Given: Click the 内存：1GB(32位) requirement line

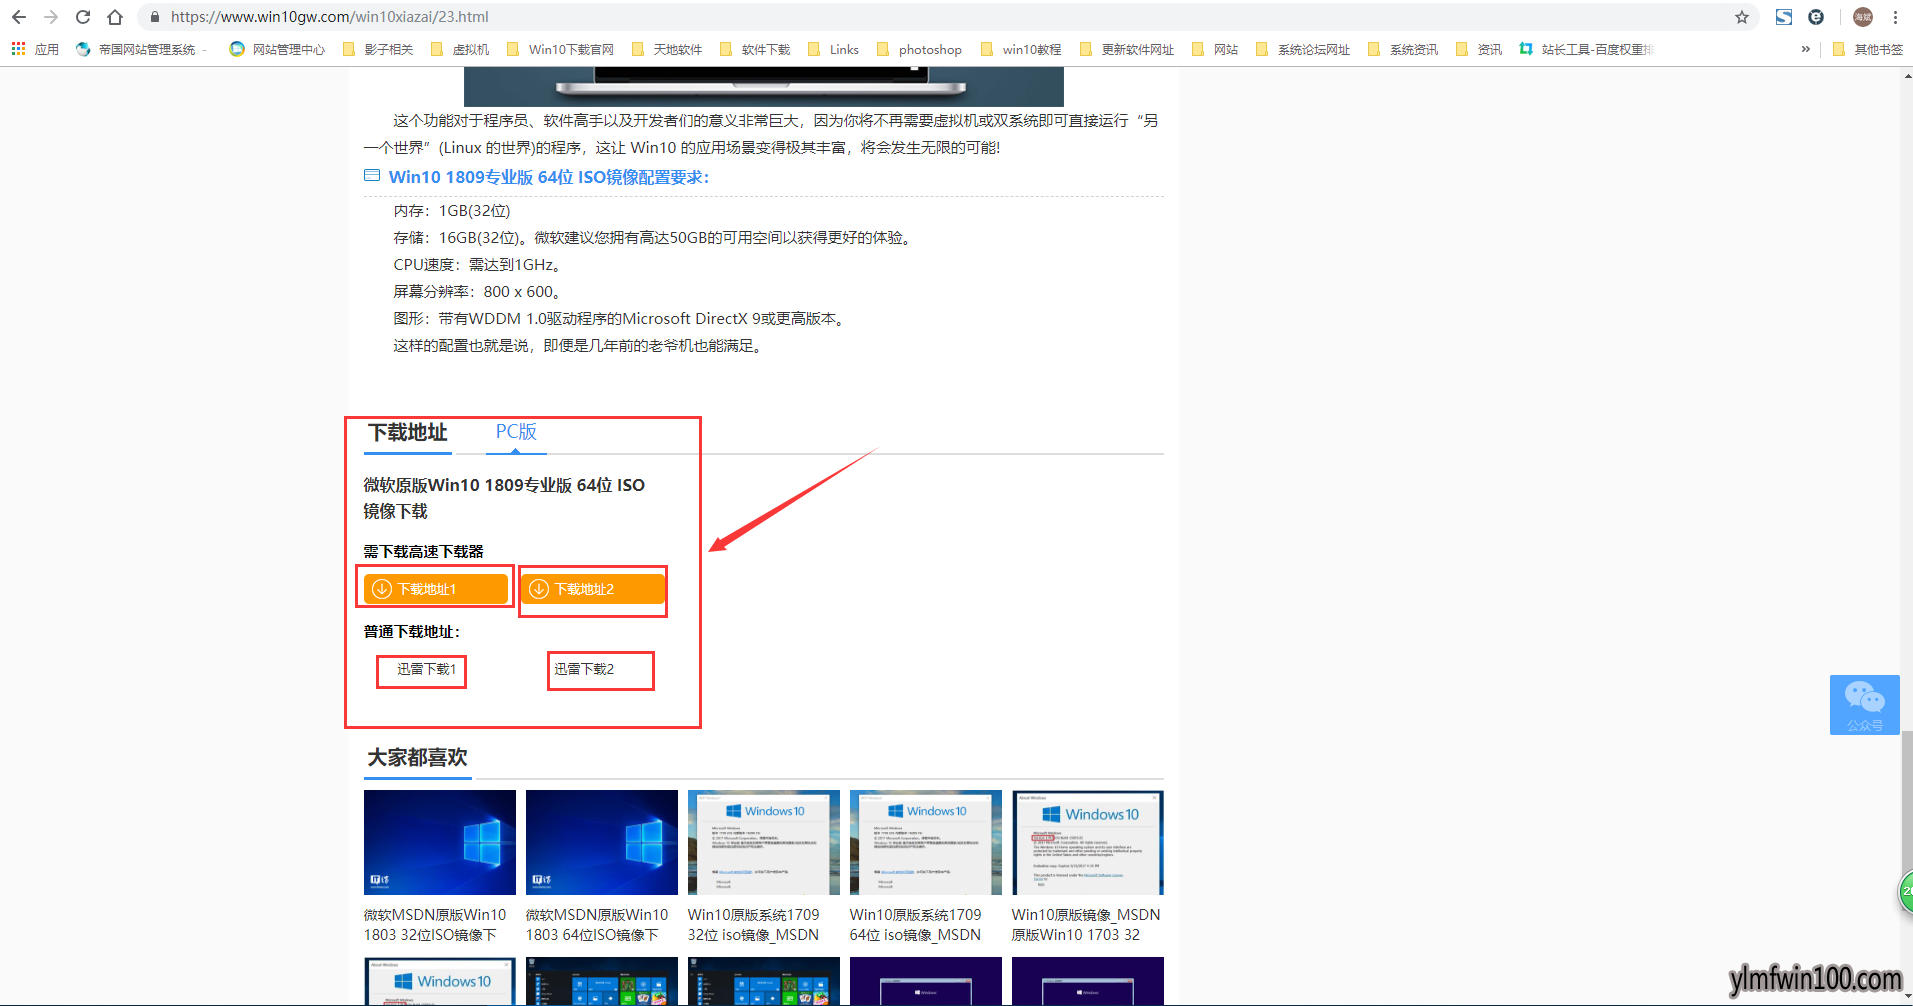Looking at the screenshot, I should 452,211.
